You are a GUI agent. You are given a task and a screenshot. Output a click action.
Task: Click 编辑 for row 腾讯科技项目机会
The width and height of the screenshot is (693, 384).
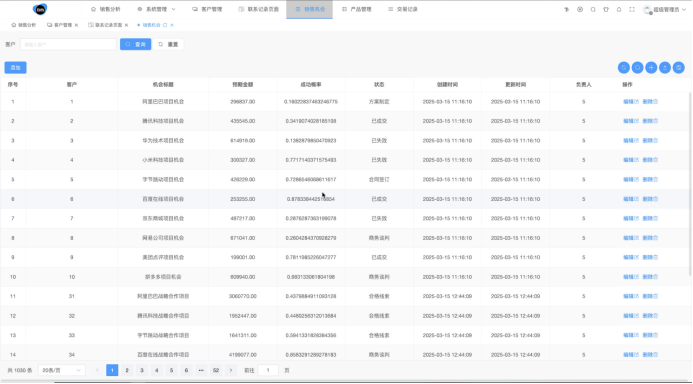[631, 121]
